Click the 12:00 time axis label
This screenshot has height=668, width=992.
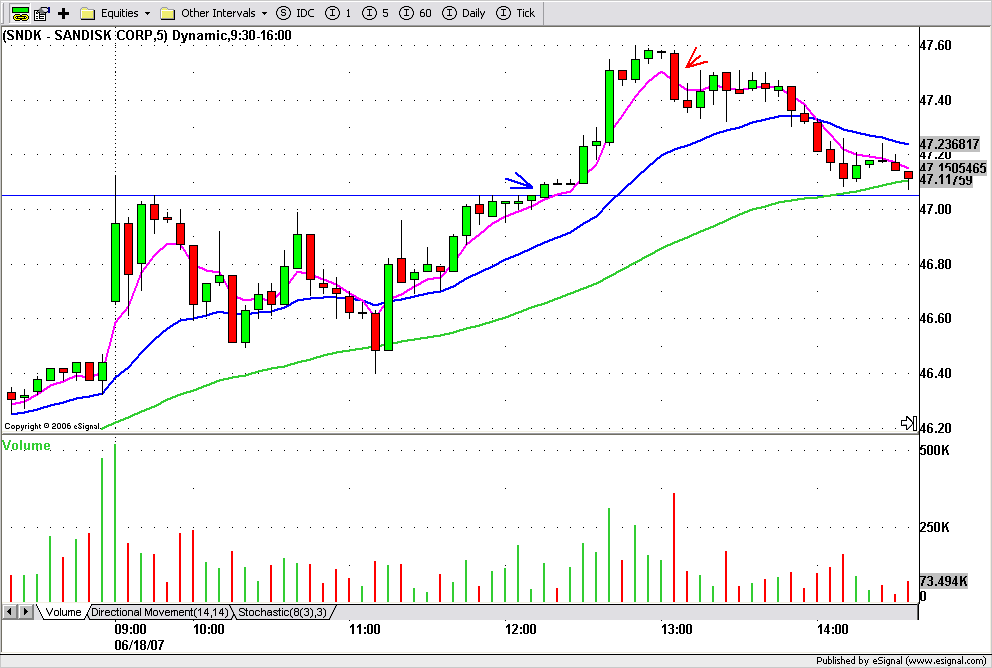pyautogui.click(x=521, y=629)
